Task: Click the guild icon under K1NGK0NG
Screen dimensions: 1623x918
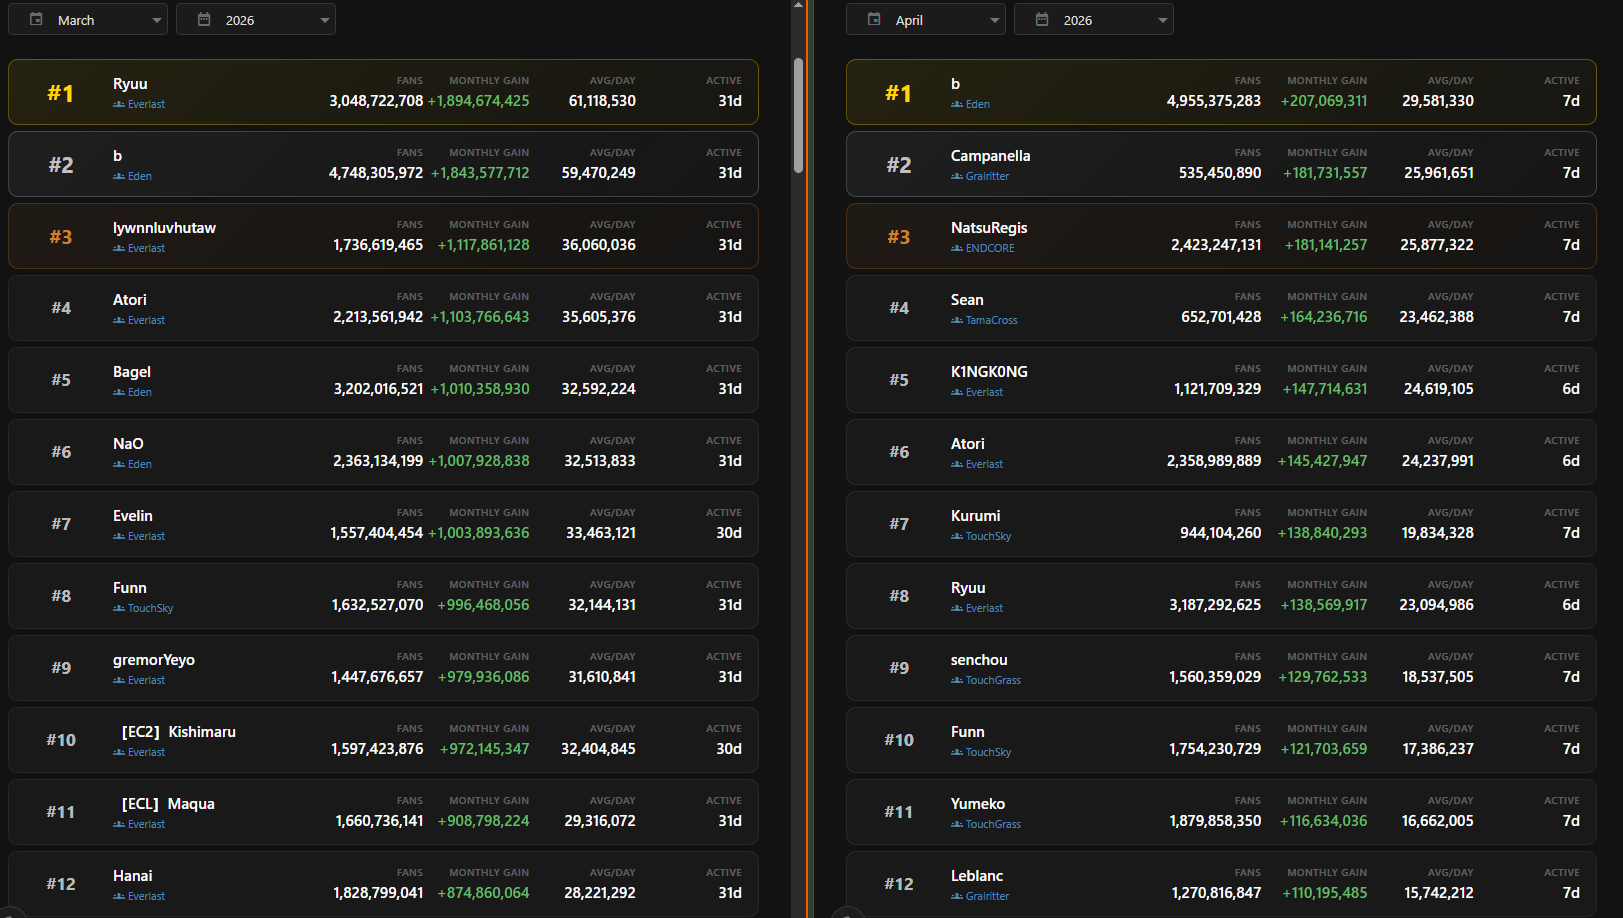Action: click(957, 393)
